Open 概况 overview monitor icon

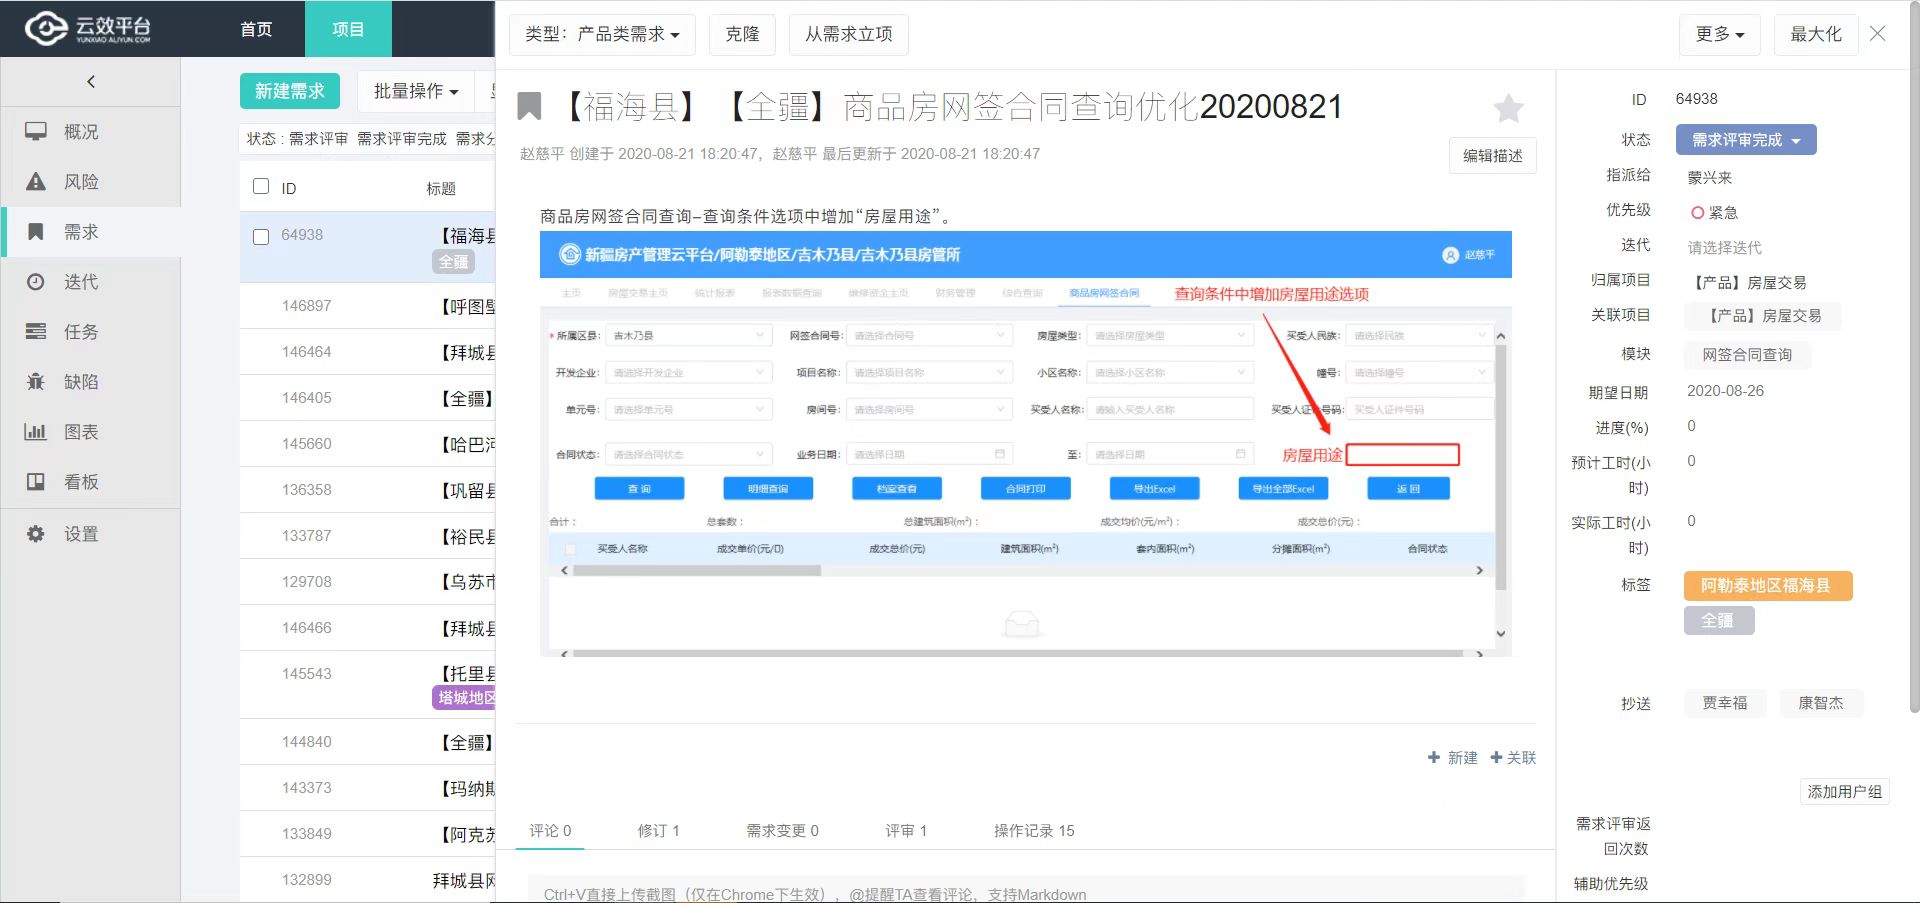point(36,132)
